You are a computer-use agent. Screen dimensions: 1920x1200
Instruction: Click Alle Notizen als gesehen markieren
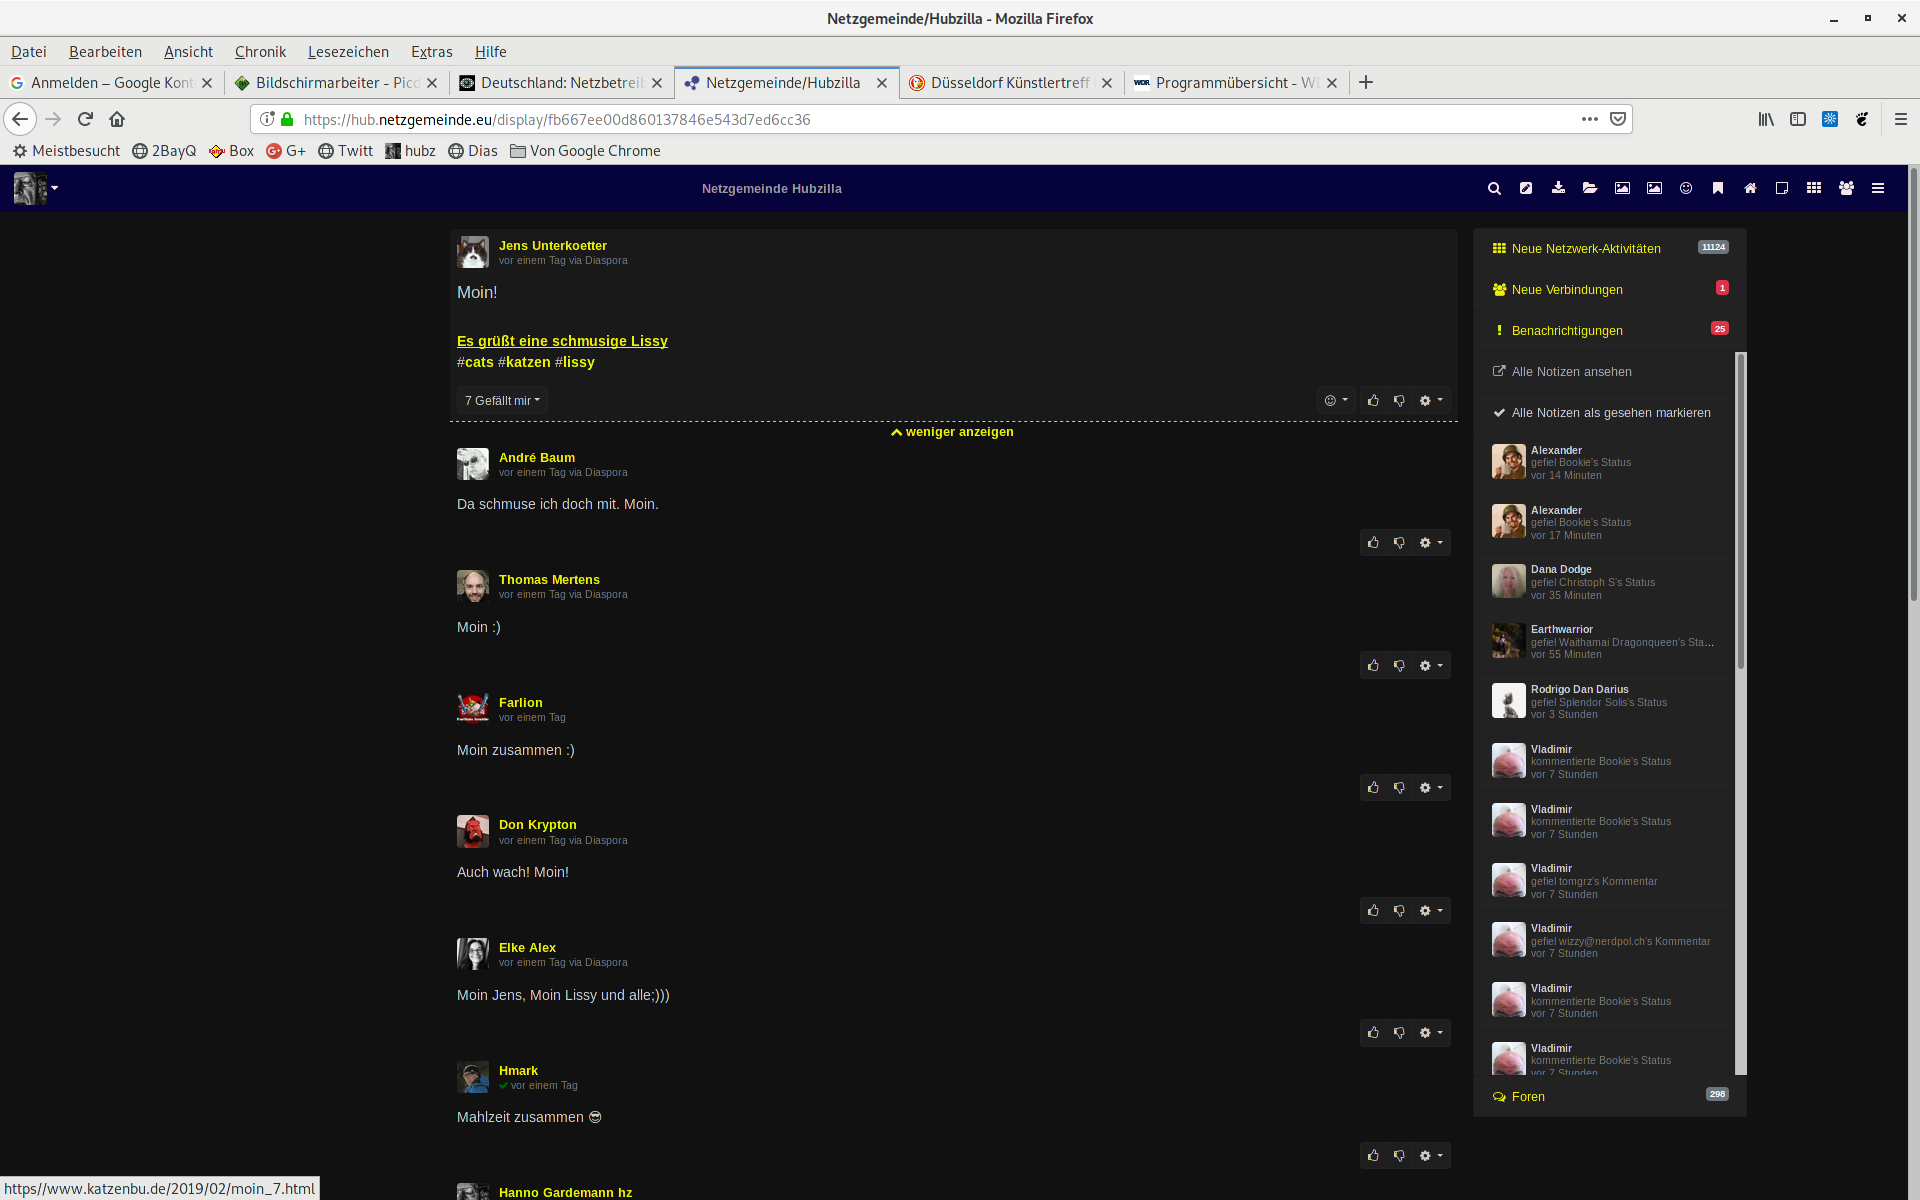tap(1604, 413)
